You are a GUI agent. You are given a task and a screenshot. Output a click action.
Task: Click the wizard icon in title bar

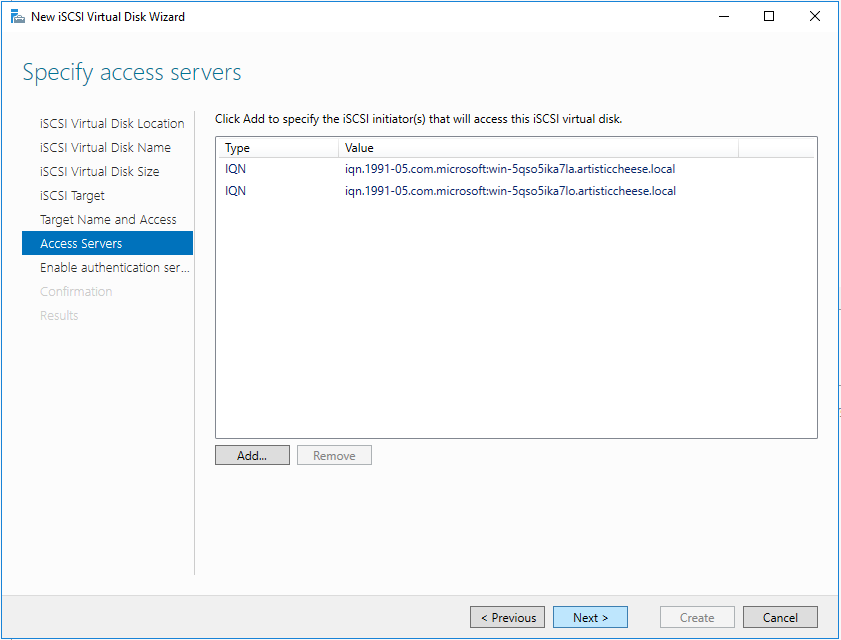[x=17, y=16]
